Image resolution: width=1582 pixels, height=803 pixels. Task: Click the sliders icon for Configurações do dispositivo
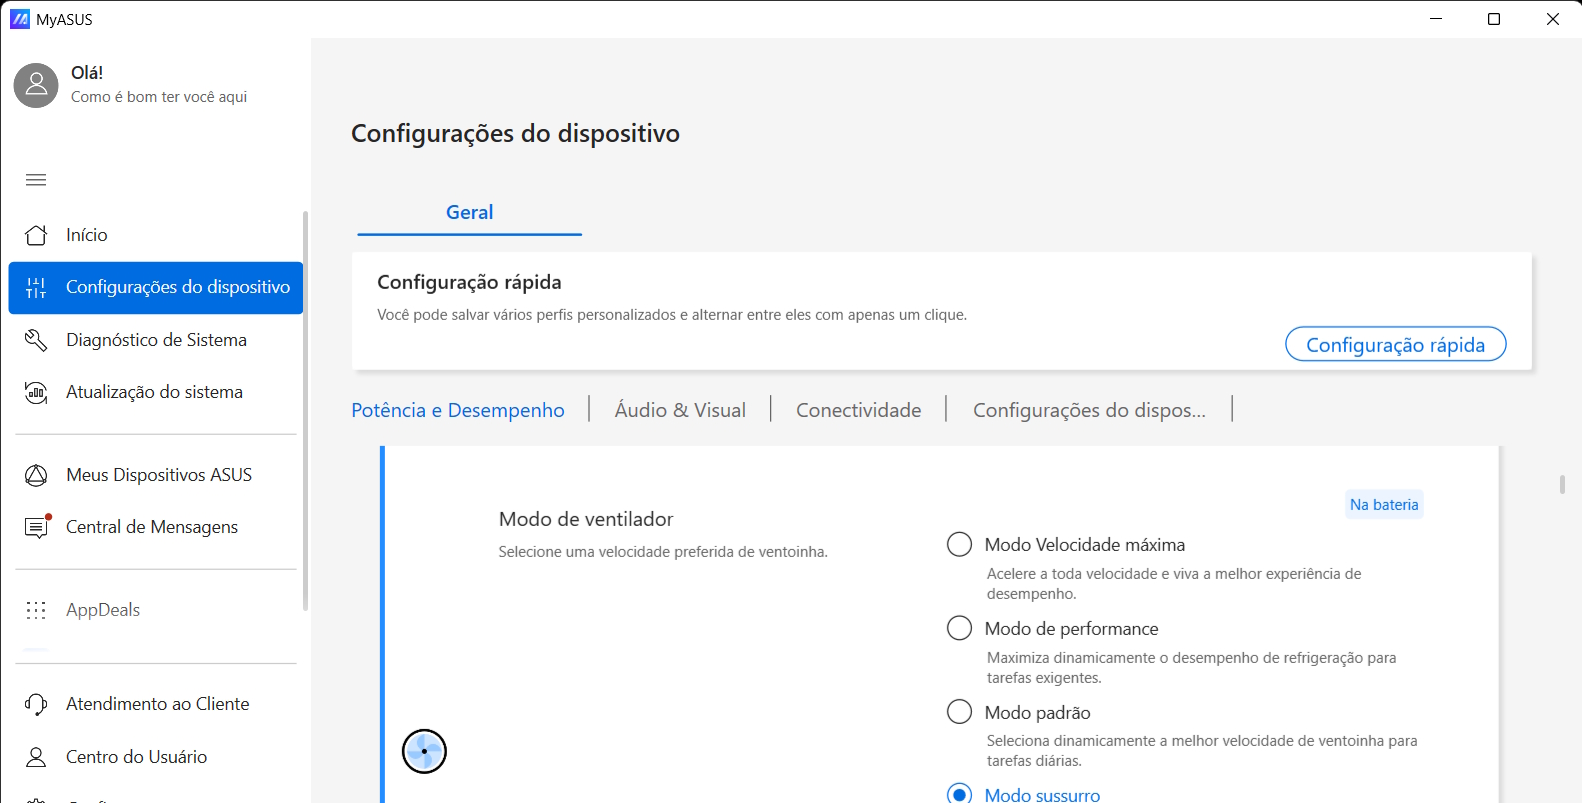click(x=36, y=288)
